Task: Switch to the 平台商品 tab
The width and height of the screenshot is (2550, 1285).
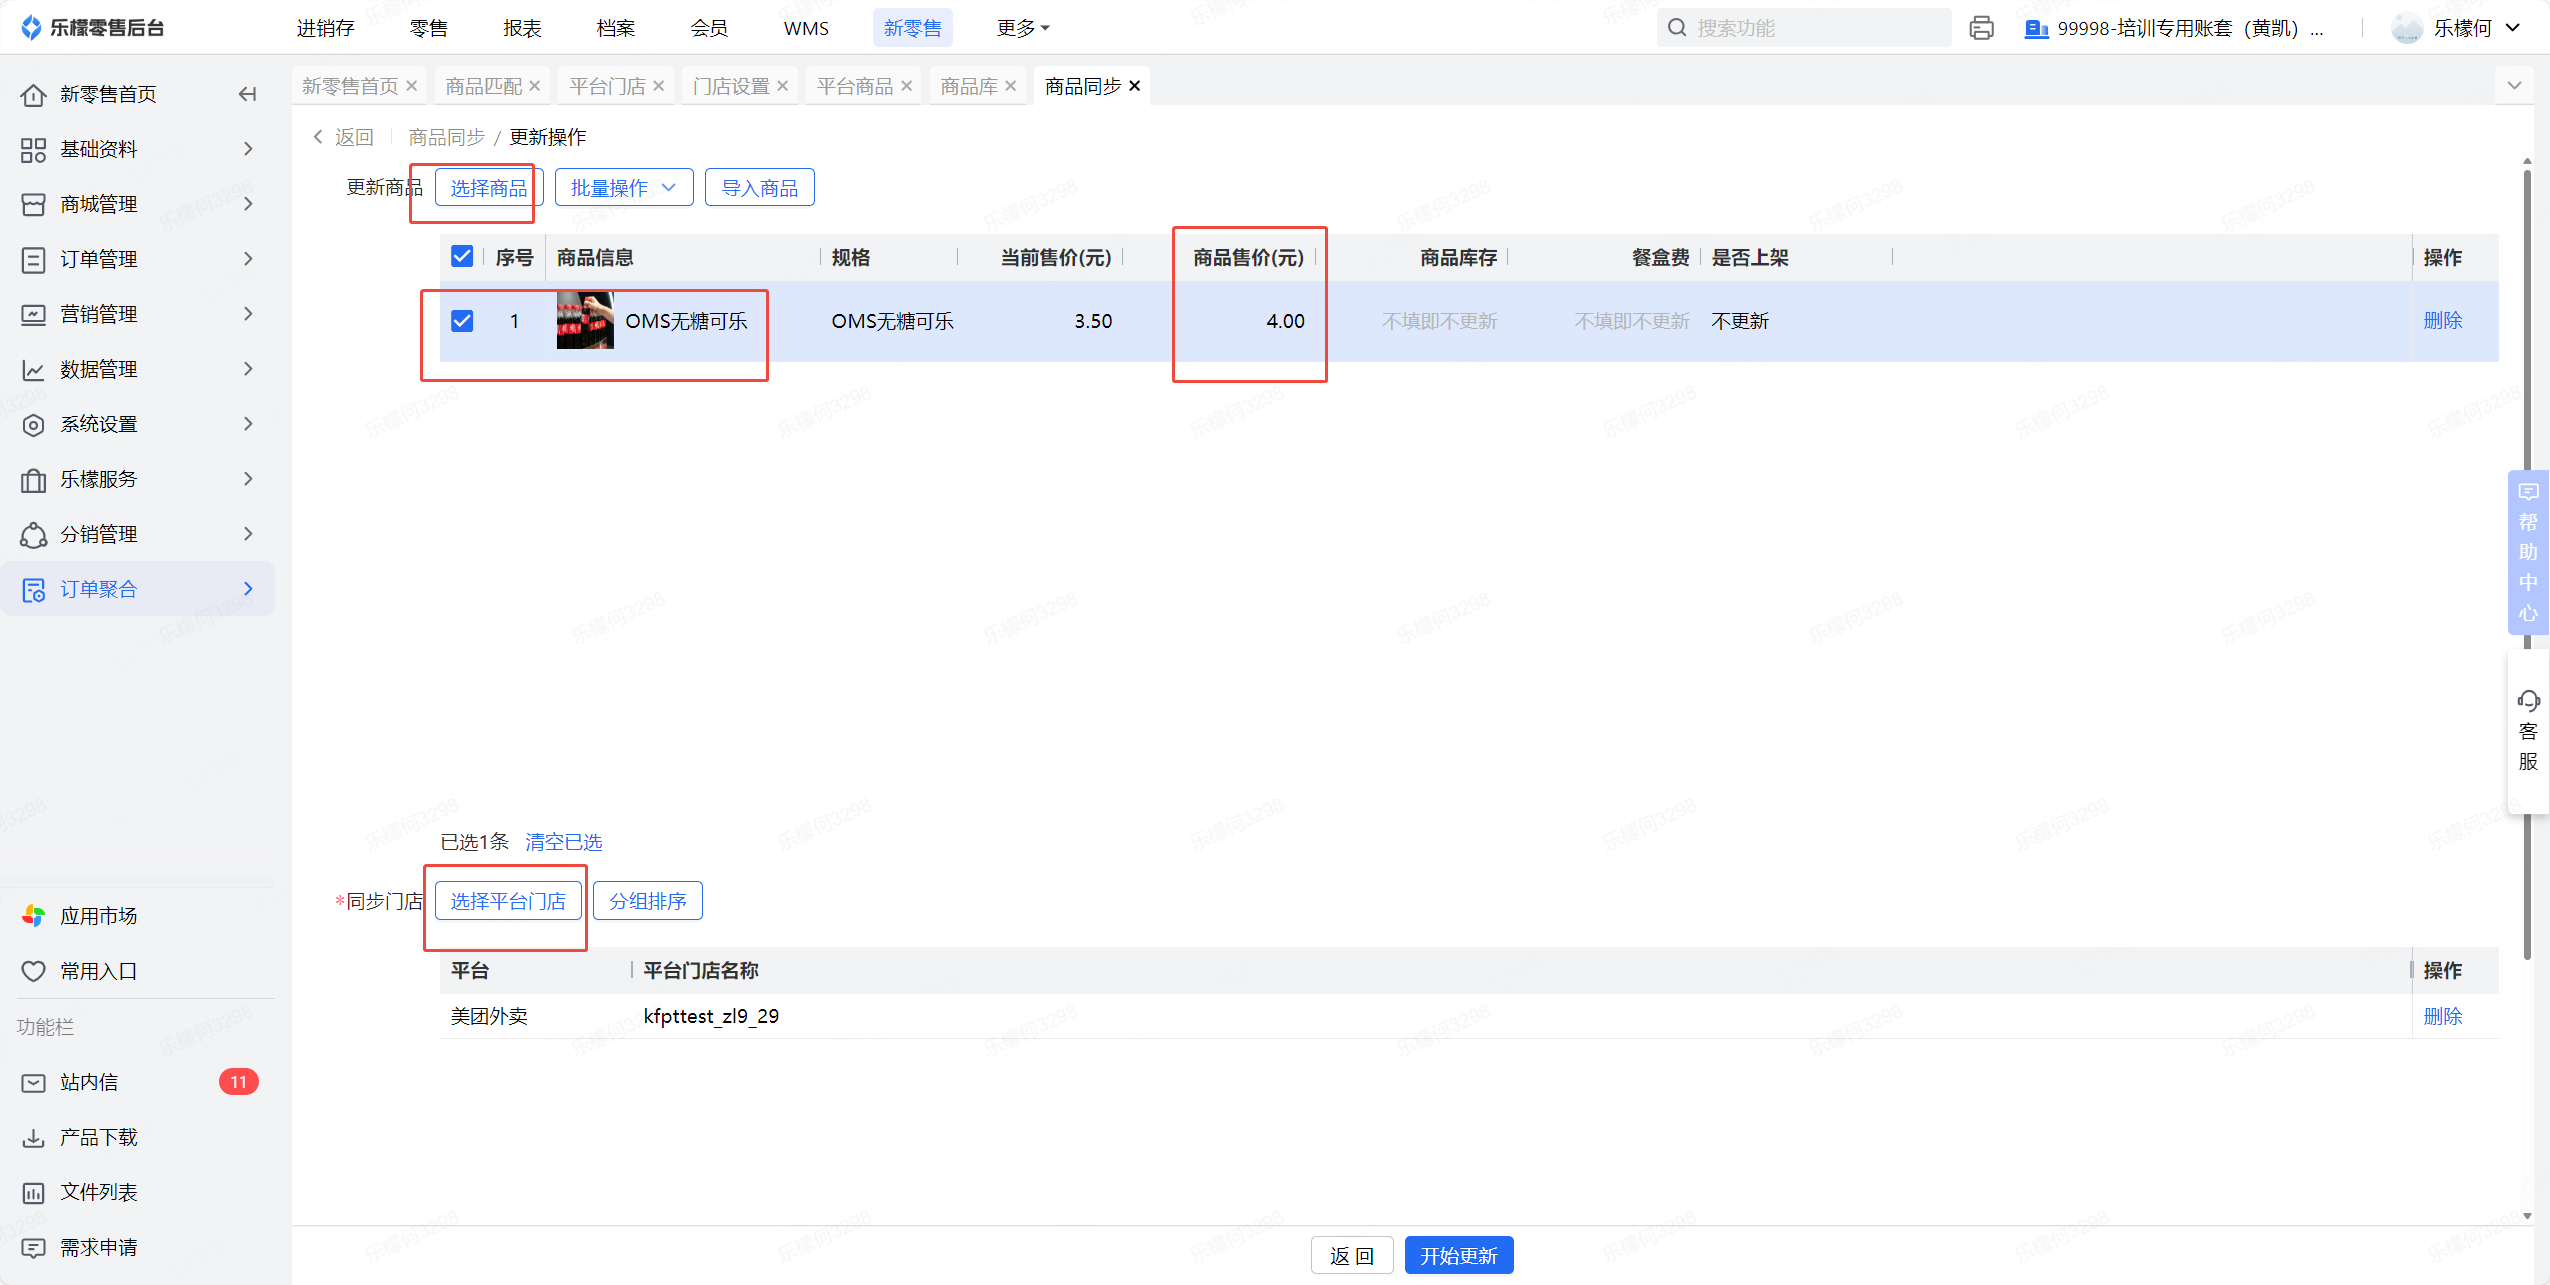Action: (854, 86)
